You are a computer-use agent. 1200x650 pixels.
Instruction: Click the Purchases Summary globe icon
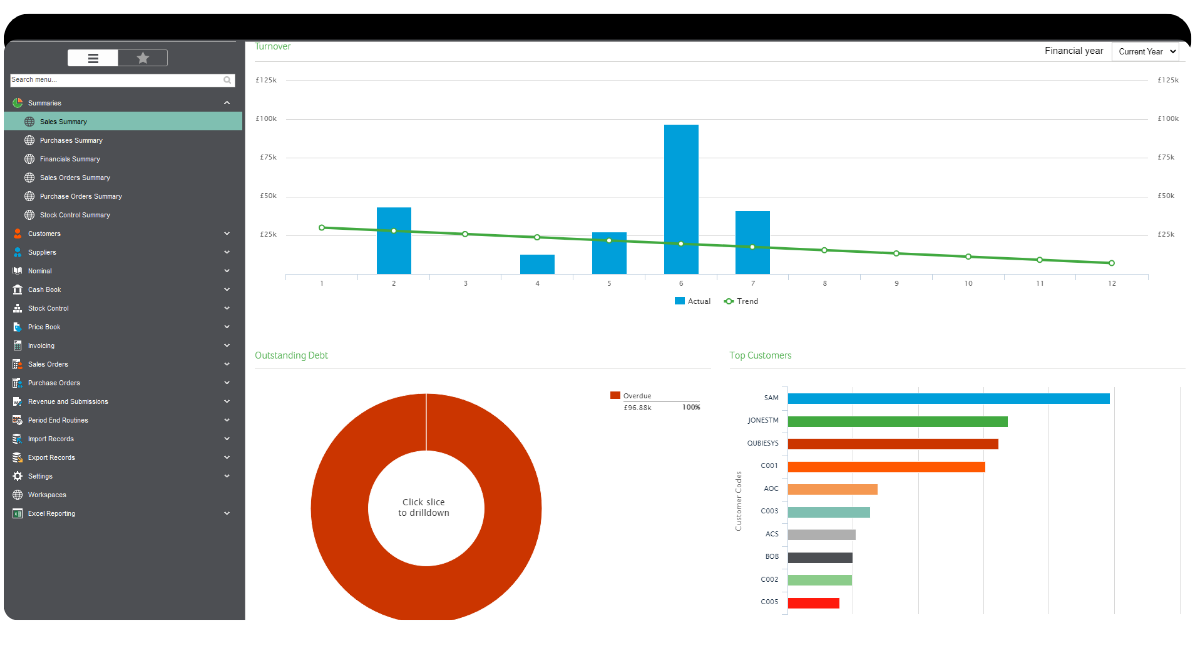(x=30, y=140)
